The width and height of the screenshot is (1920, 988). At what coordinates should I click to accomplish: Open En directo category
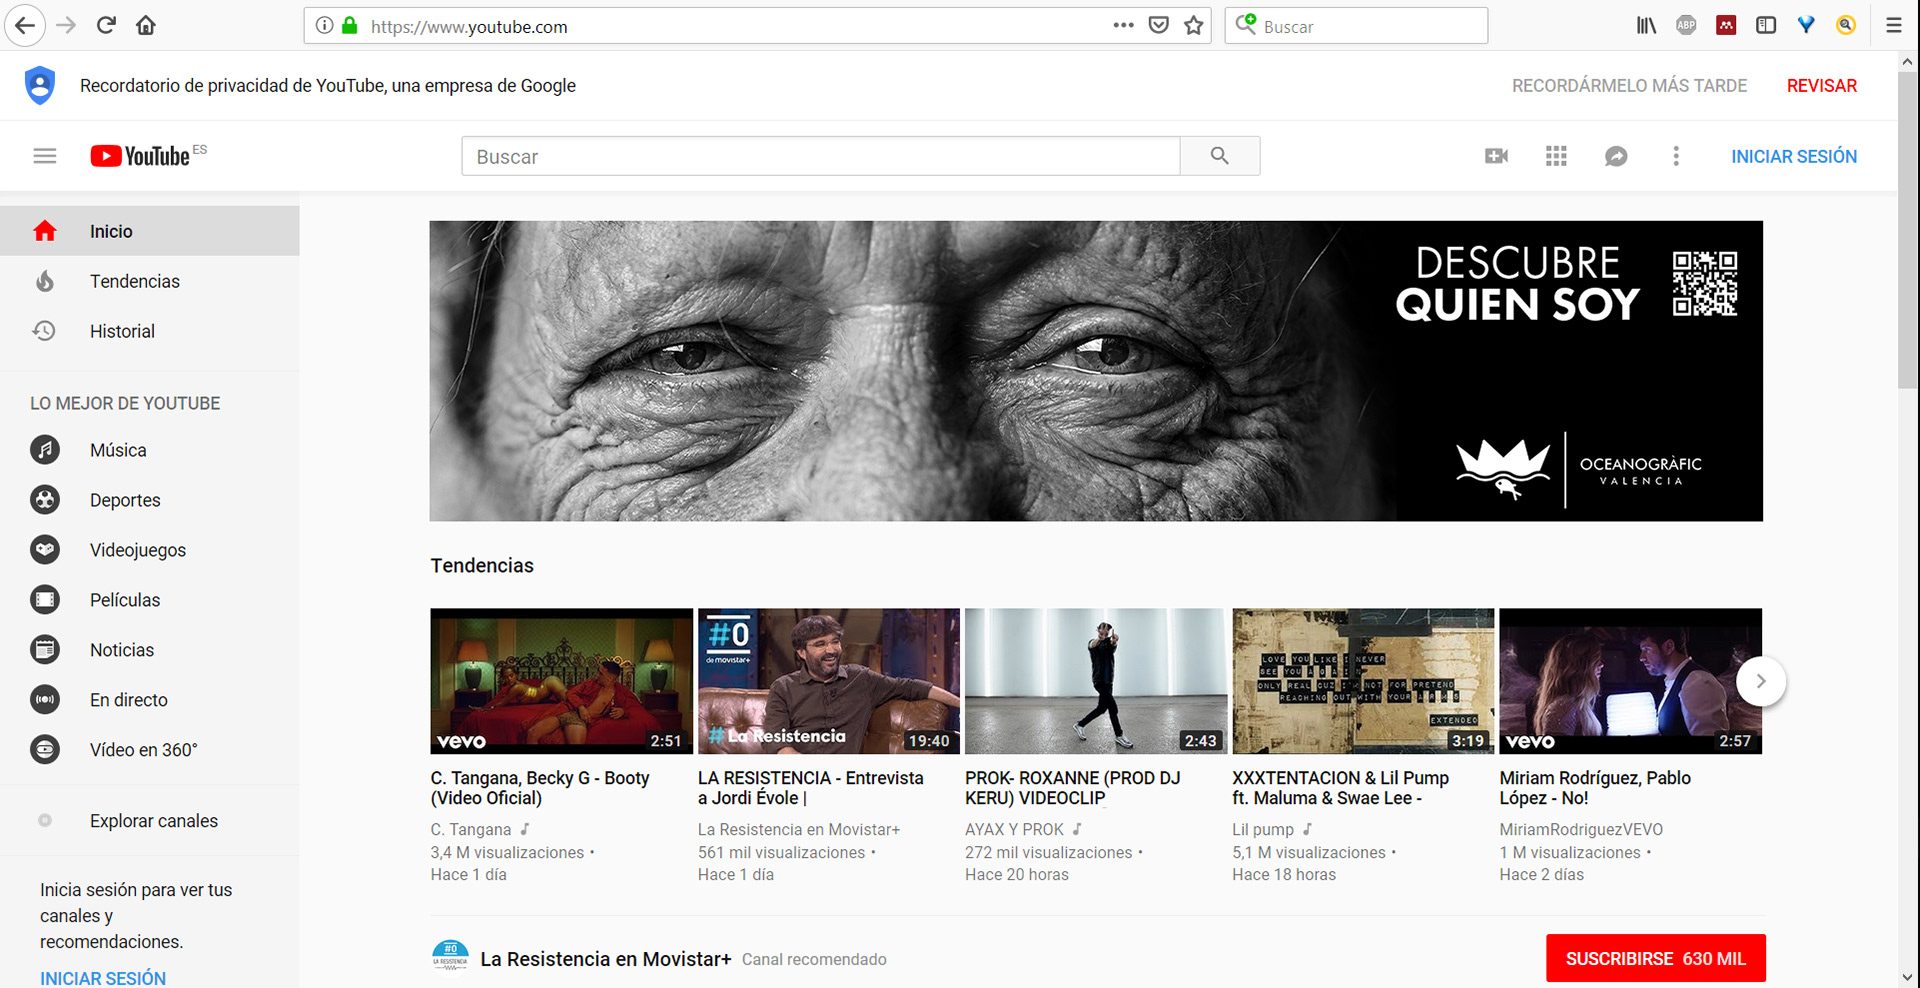point(150,700)
